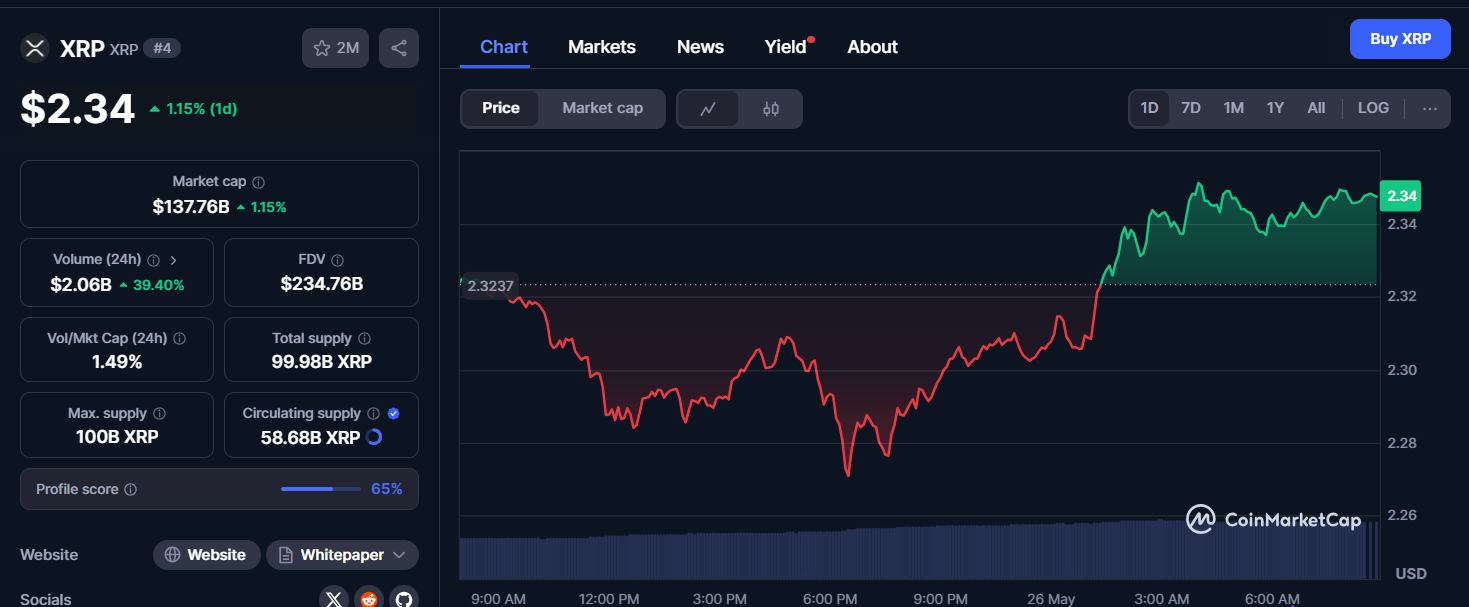Viewport: 1469px width, 607px height.
Task: Click the share icon button
Action: click(398, 48)
